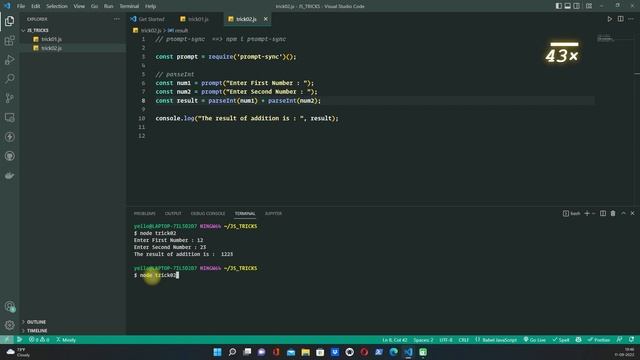The width and height of the screenshot is (640, 360).
Task: Open trick01.js in Explorer tree
Action: click(51, 39)
